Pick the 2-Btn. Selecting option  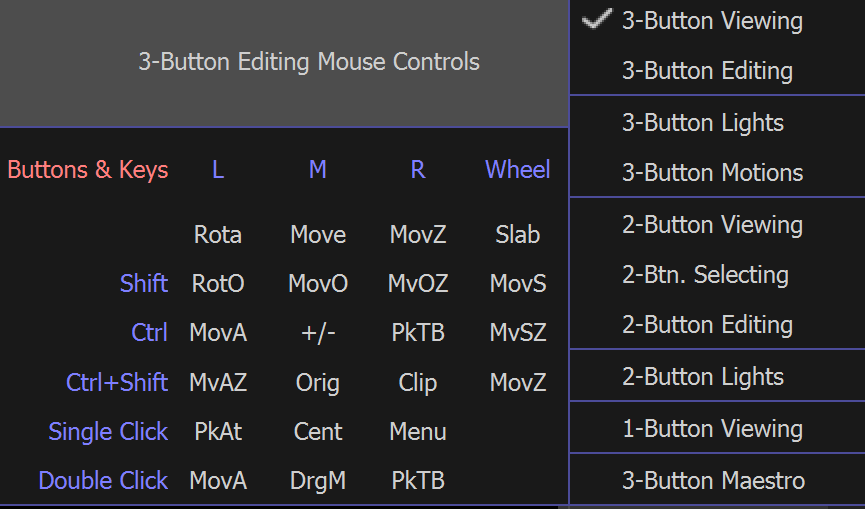pos(705,275)
